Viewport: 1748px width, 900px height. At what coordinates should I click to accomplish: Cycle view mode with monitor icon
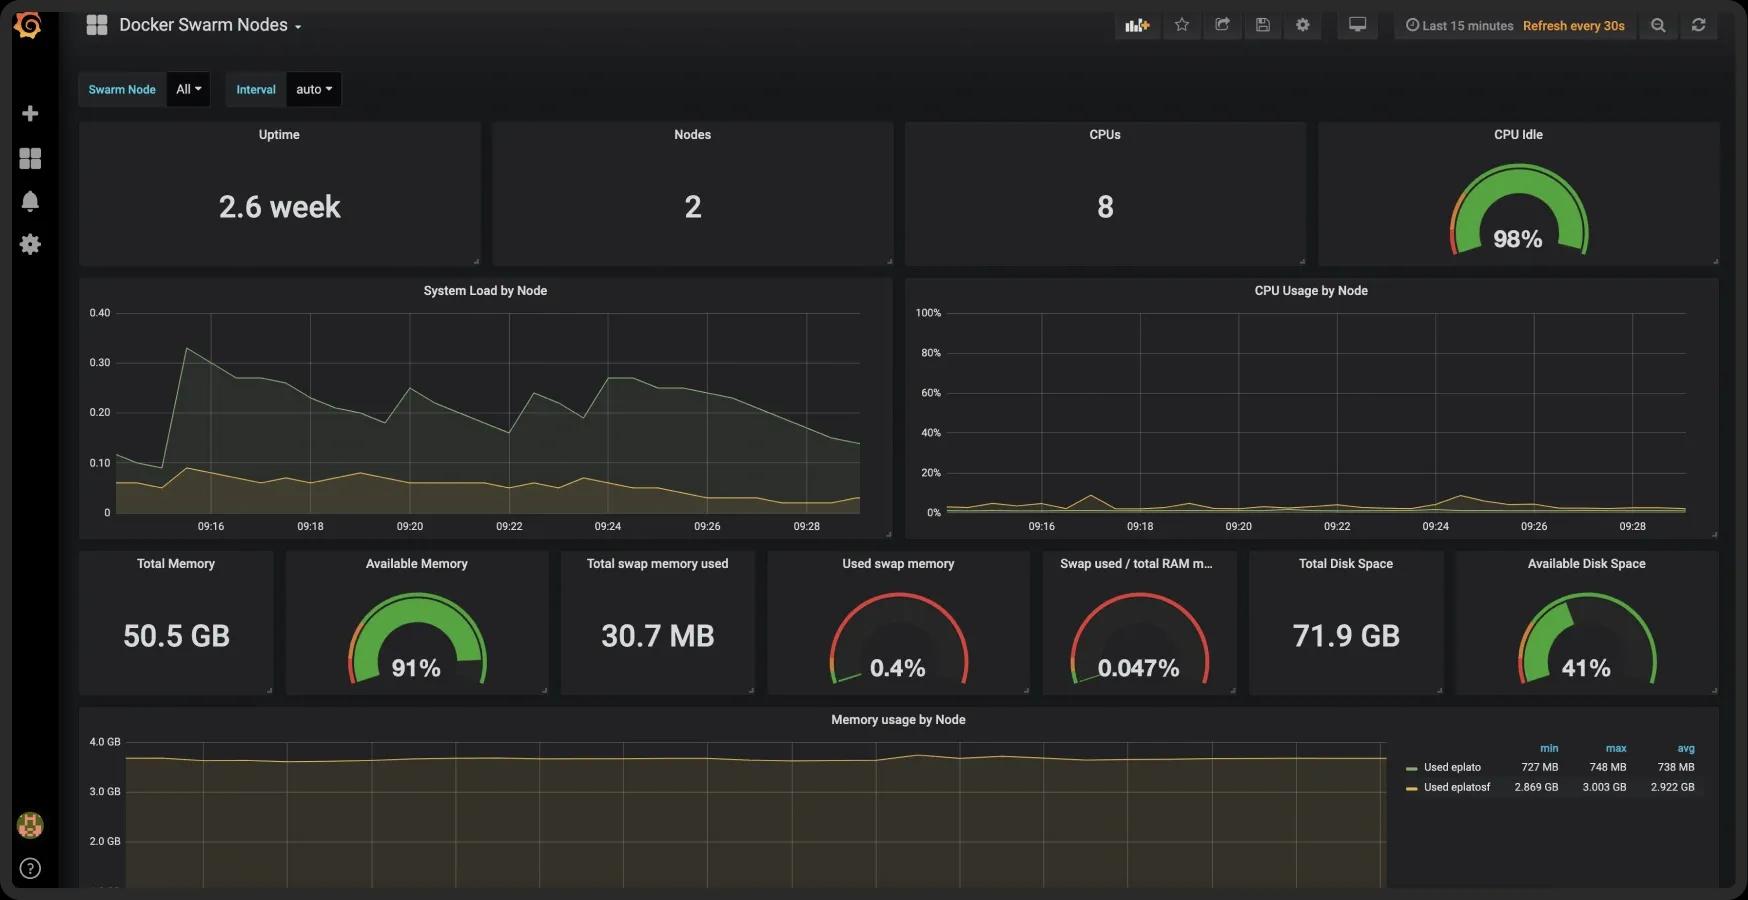(x=1357, y=26)
